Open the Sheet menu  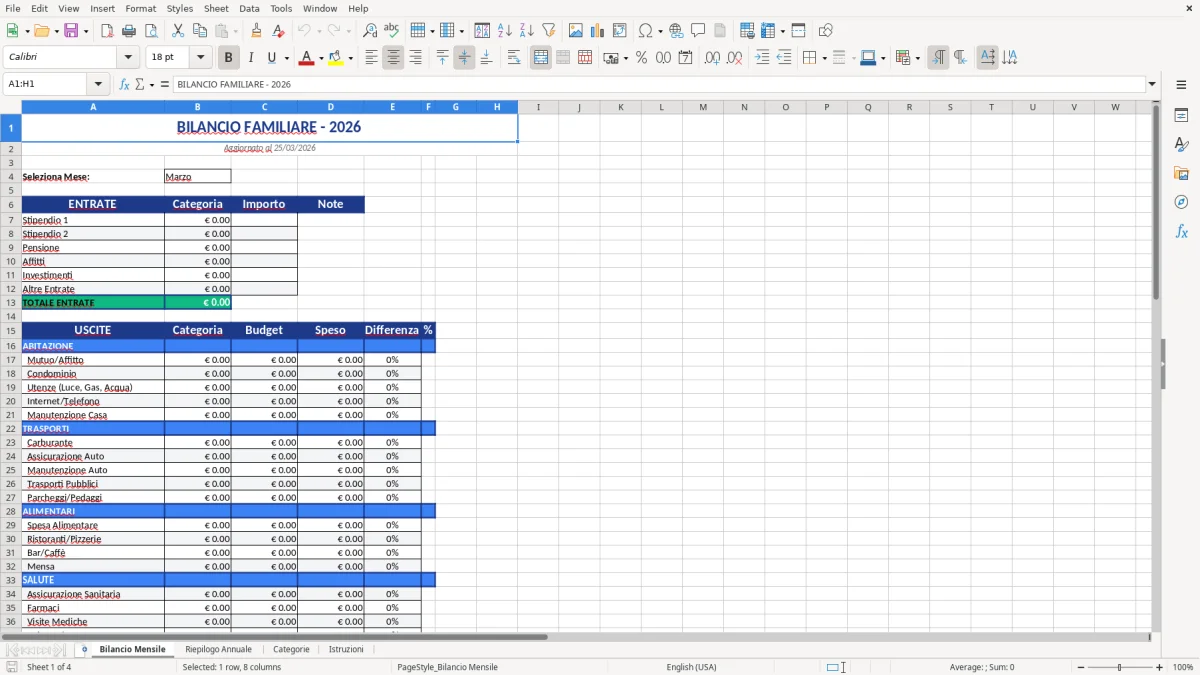[x=216, y=8]
